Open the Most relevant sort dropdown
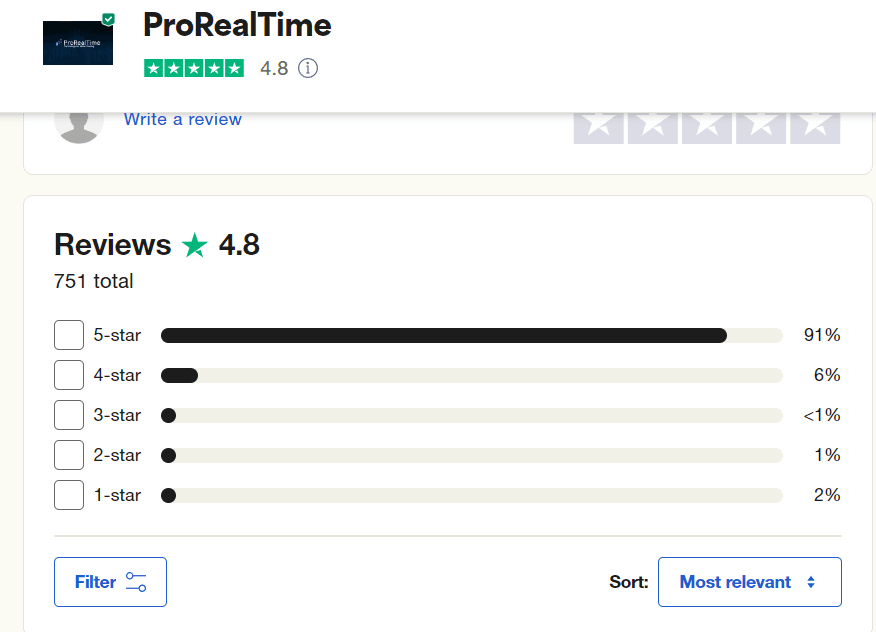The width and height of the screenshot is (876, 632). point(749,582)
